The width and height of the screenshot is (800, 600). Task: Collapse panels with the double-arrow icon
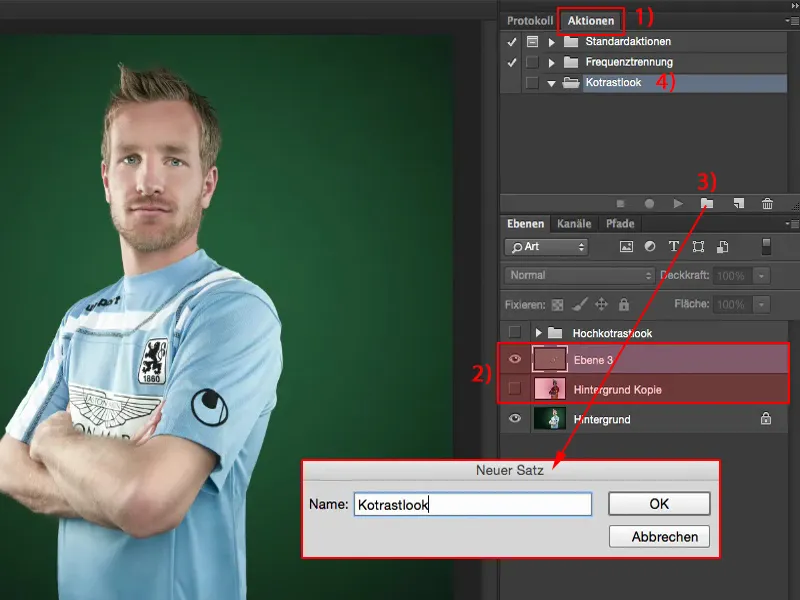coord(794,6)
